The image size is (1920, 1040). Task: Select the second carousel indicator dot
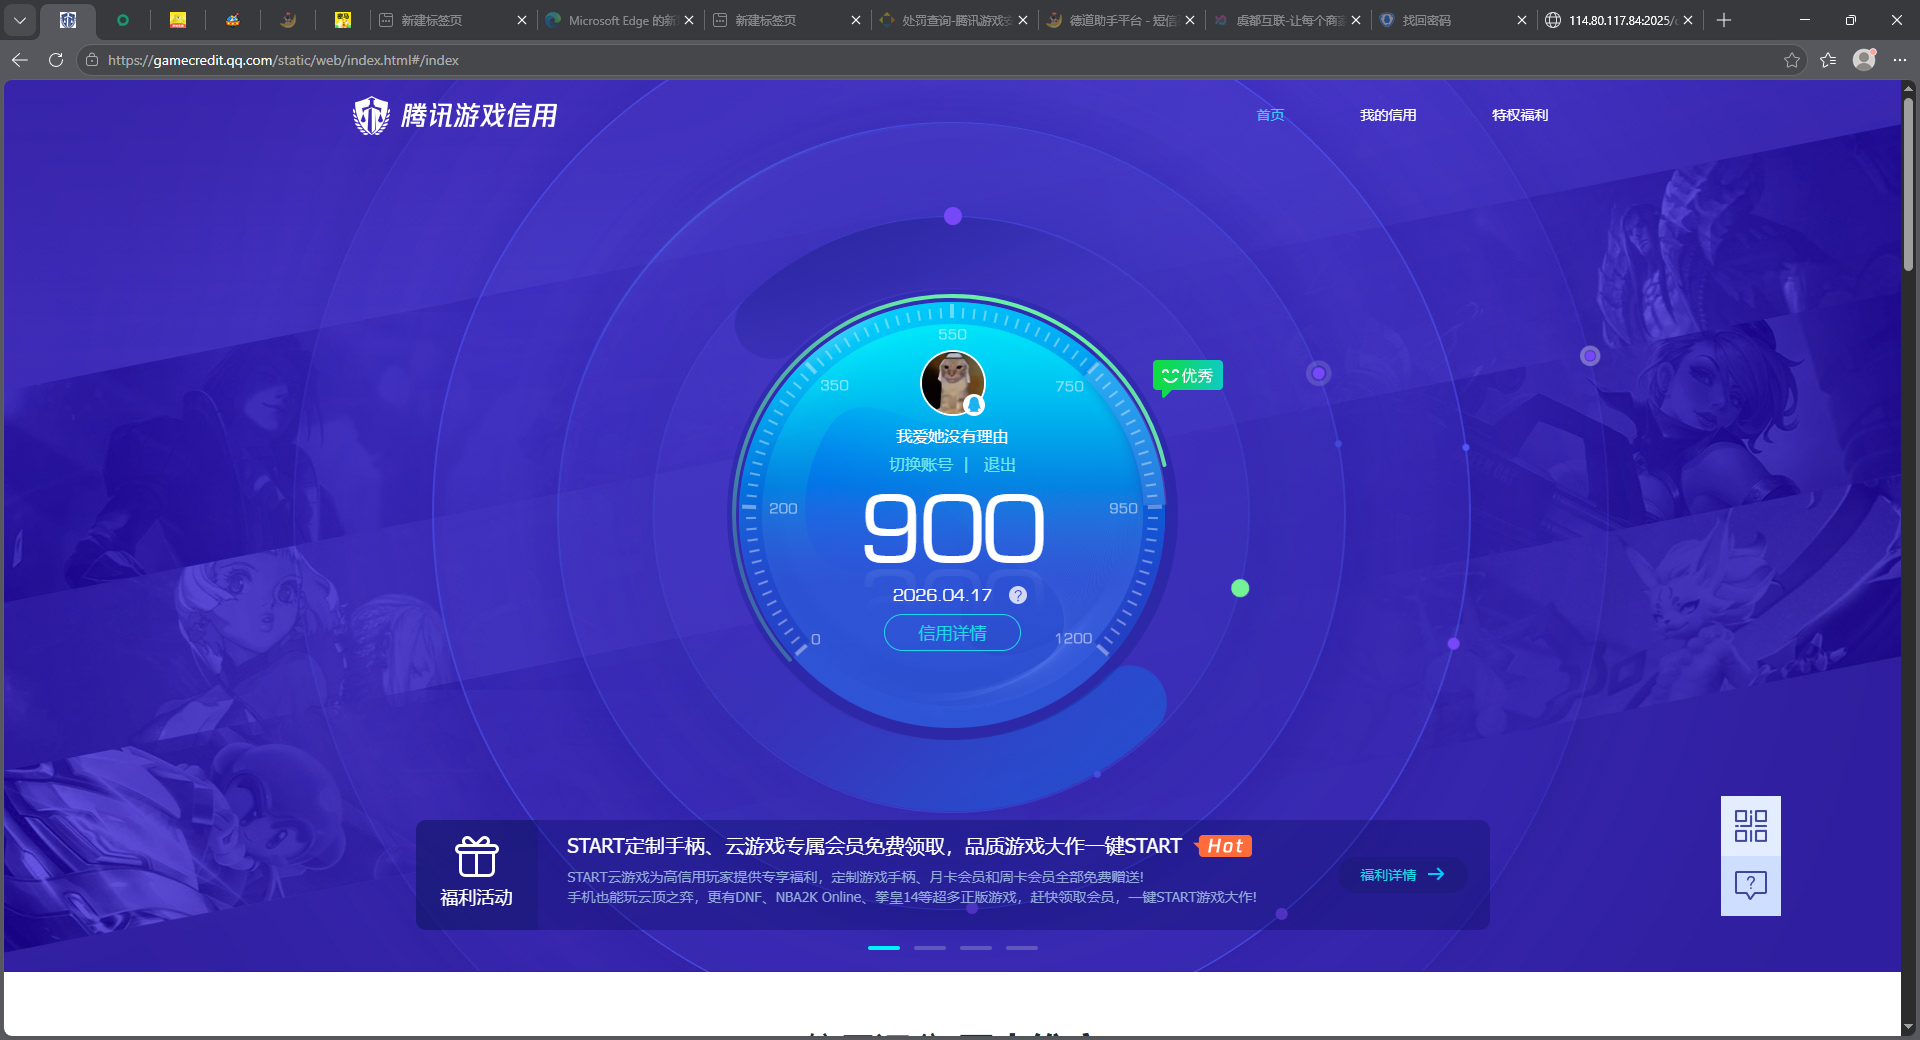click(929, 948)
